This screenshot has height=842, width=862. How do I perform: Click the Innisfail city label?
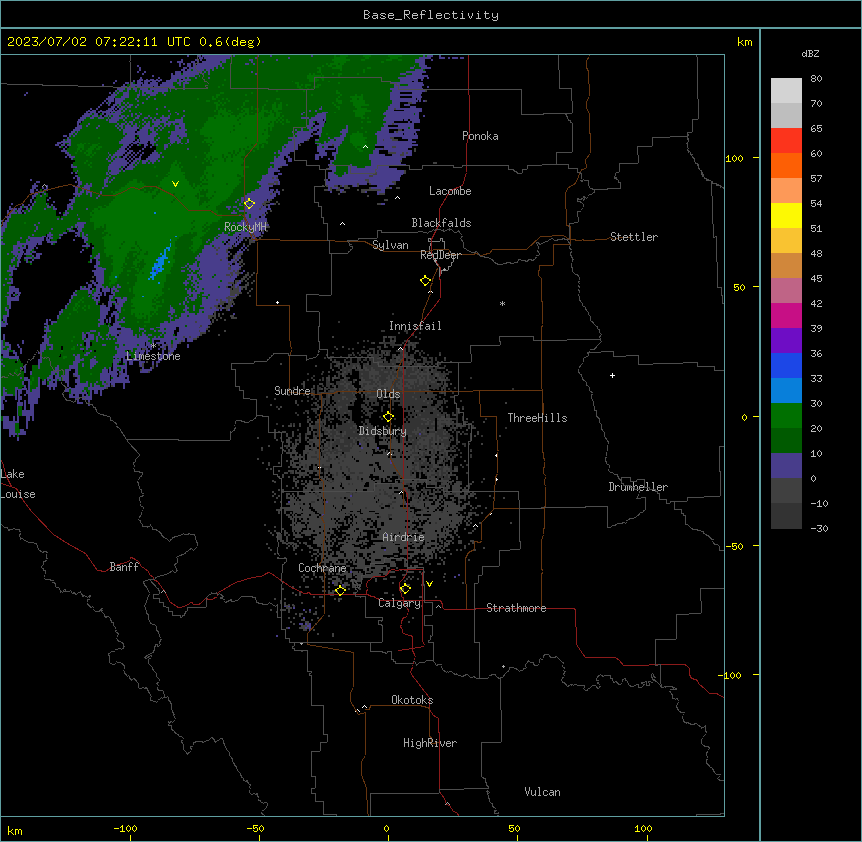[415, 326]
